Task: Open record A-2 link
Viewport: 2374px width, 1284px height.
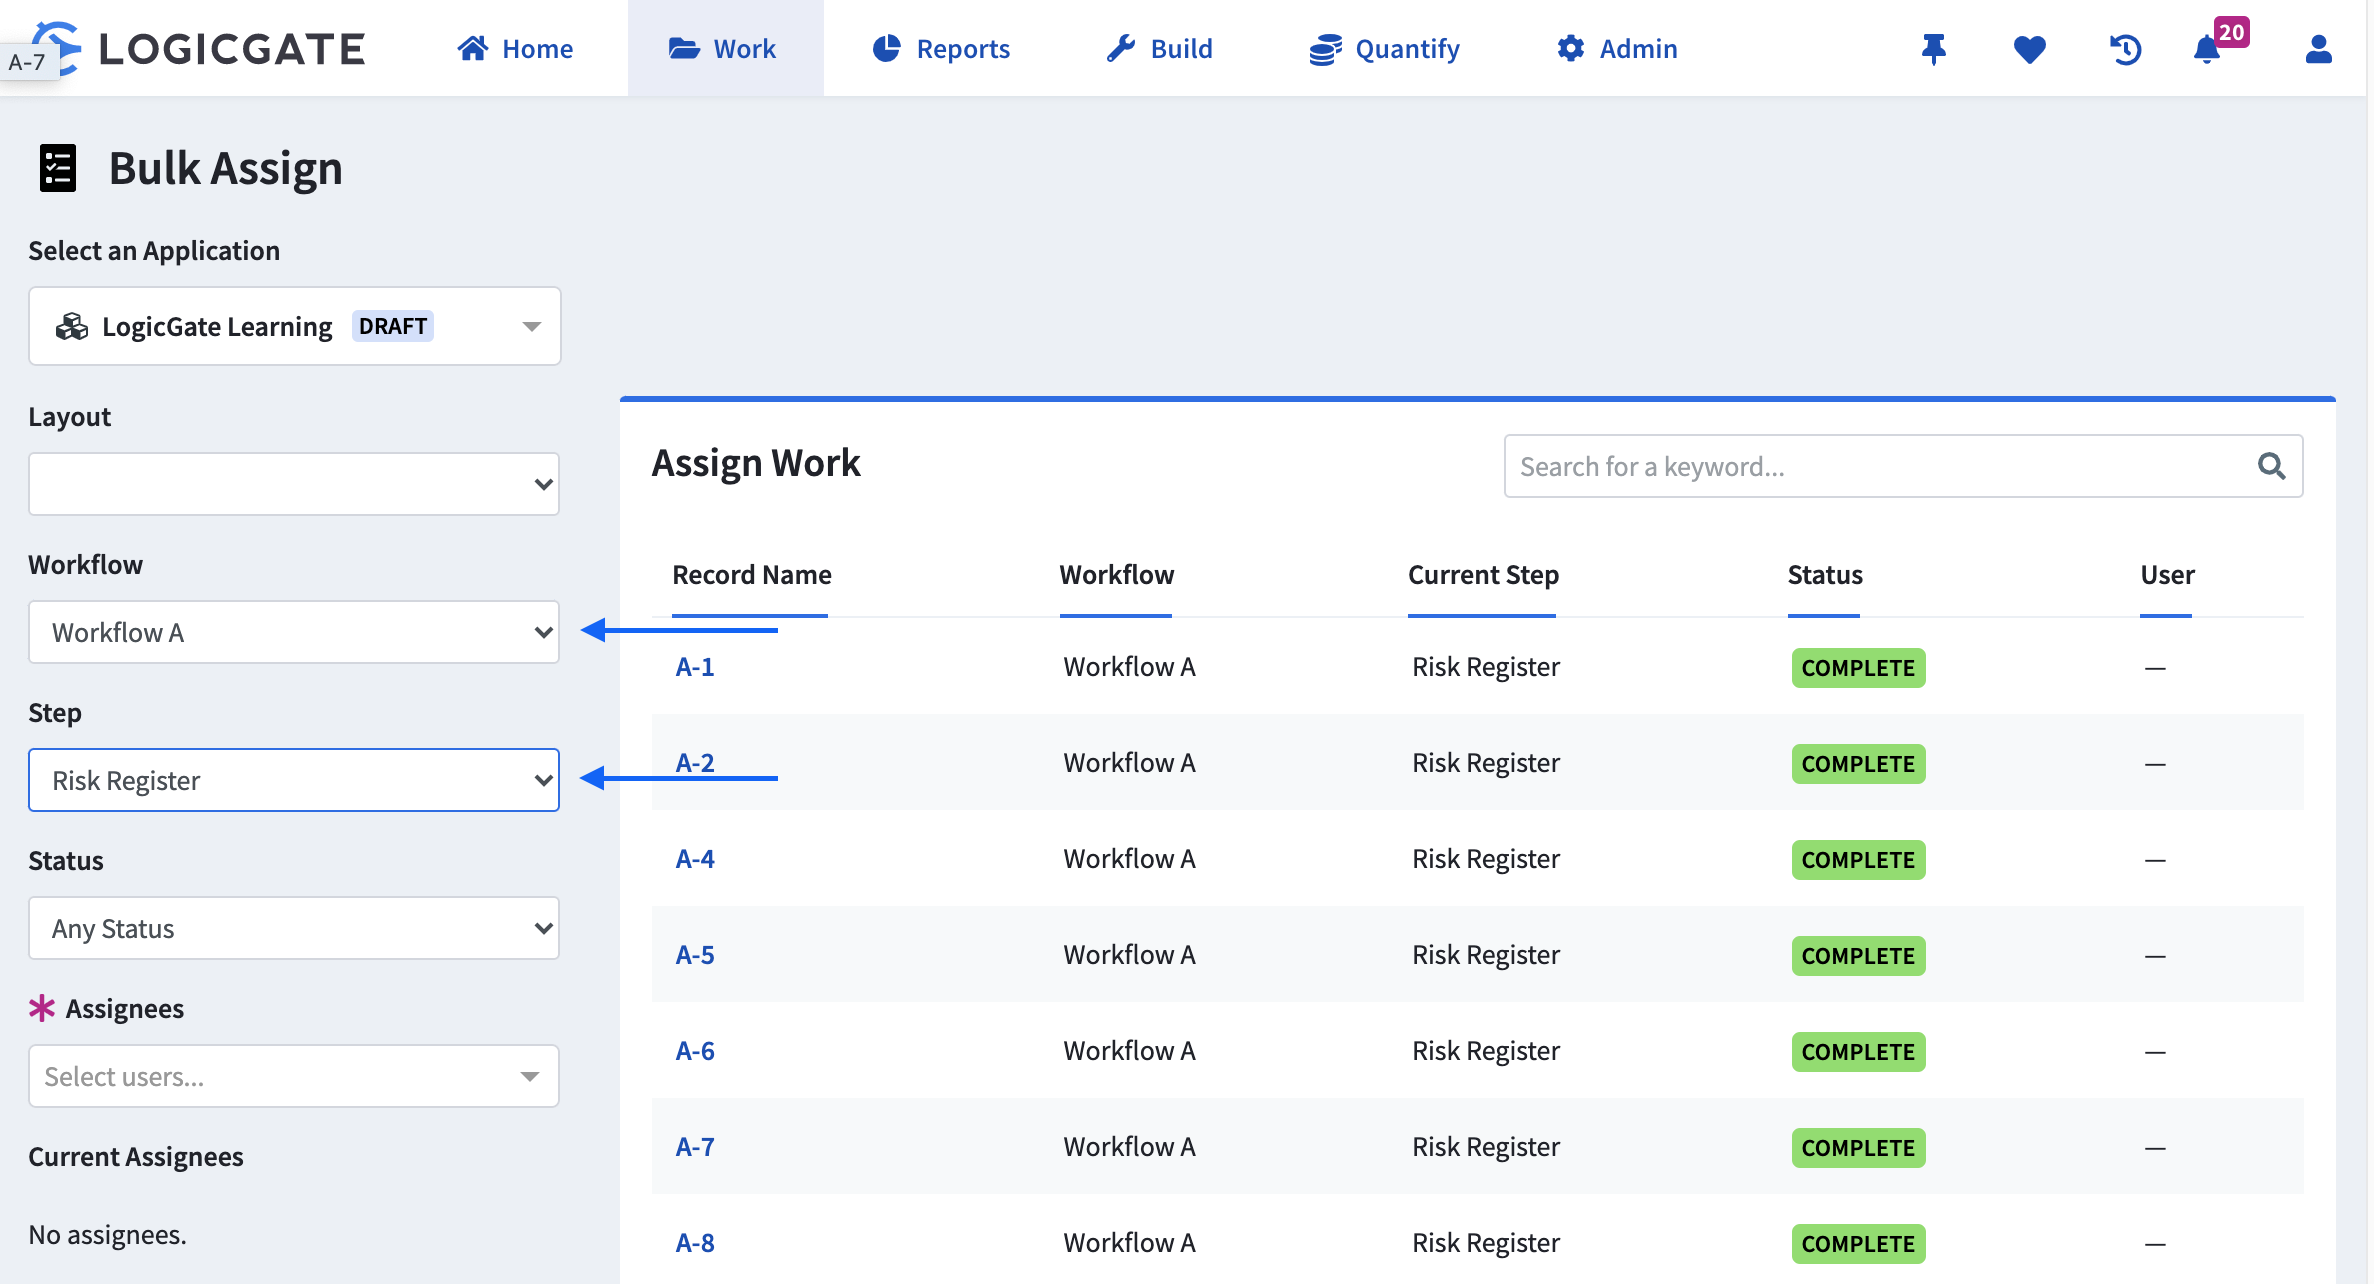Action: (695, 763)
